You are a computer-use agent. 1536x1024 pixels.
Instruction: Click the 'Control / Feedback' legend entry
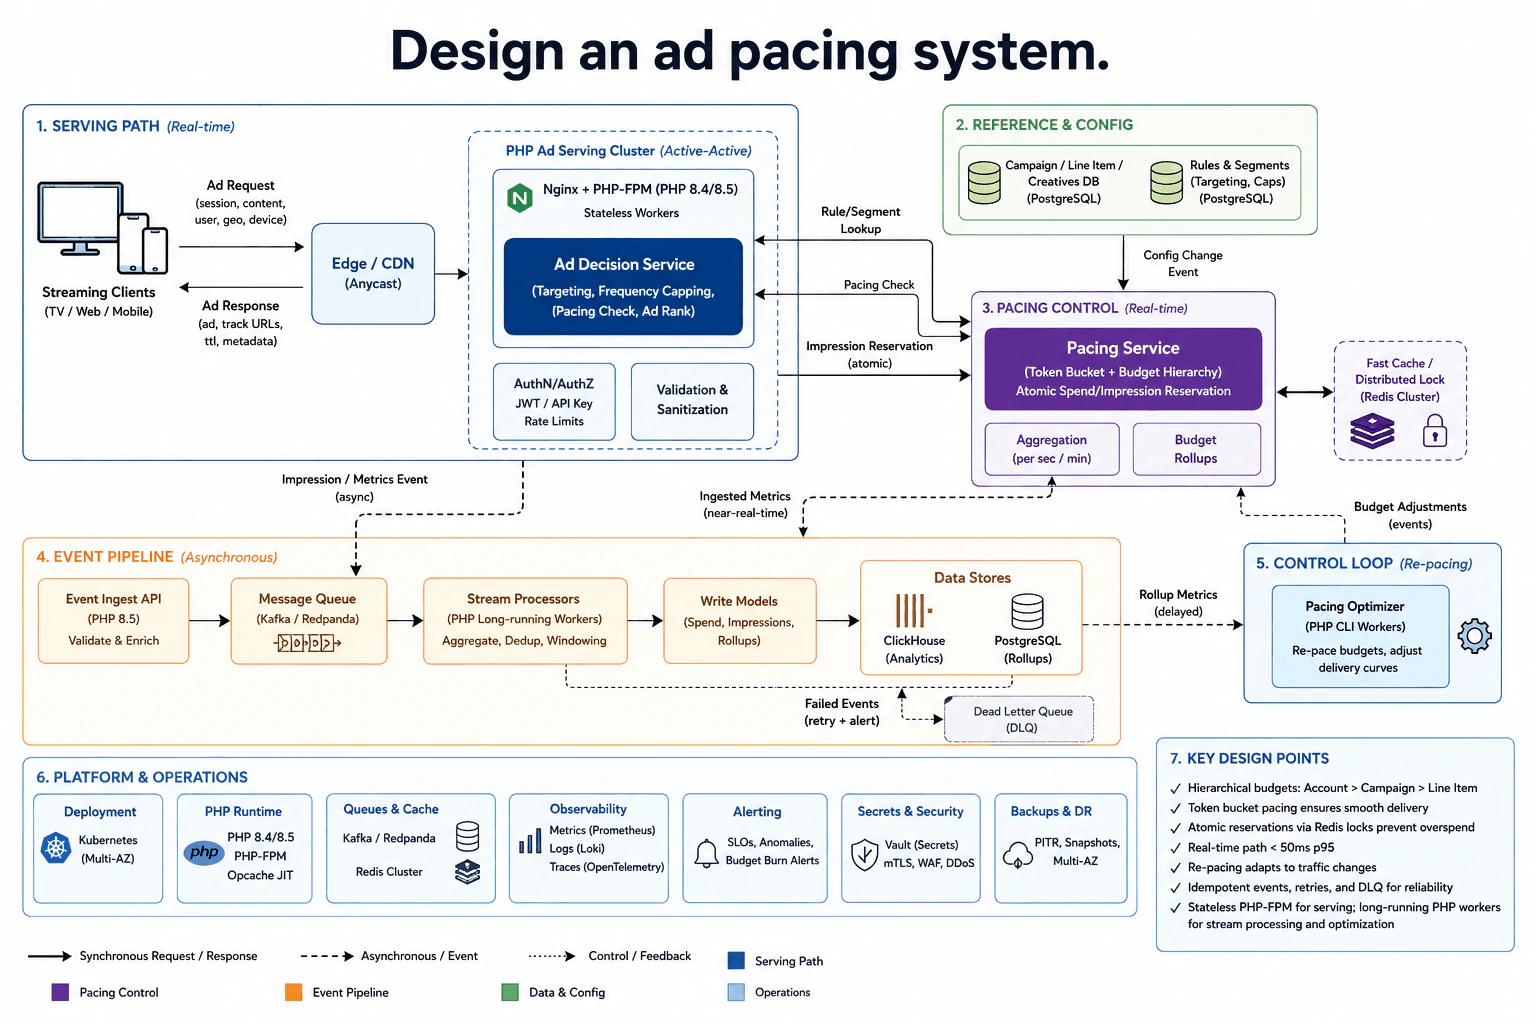610,956
